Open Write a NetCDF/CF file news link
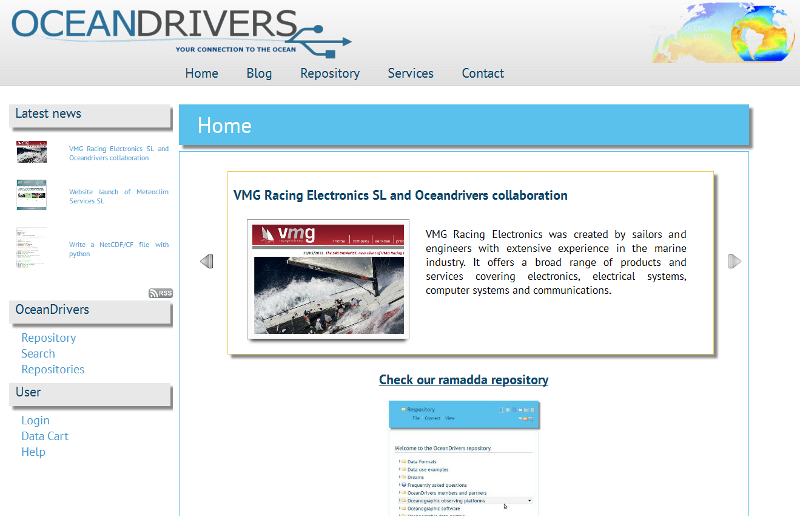Screen dimensions: 800x516 pyautogui.click(x=119, y=249)
